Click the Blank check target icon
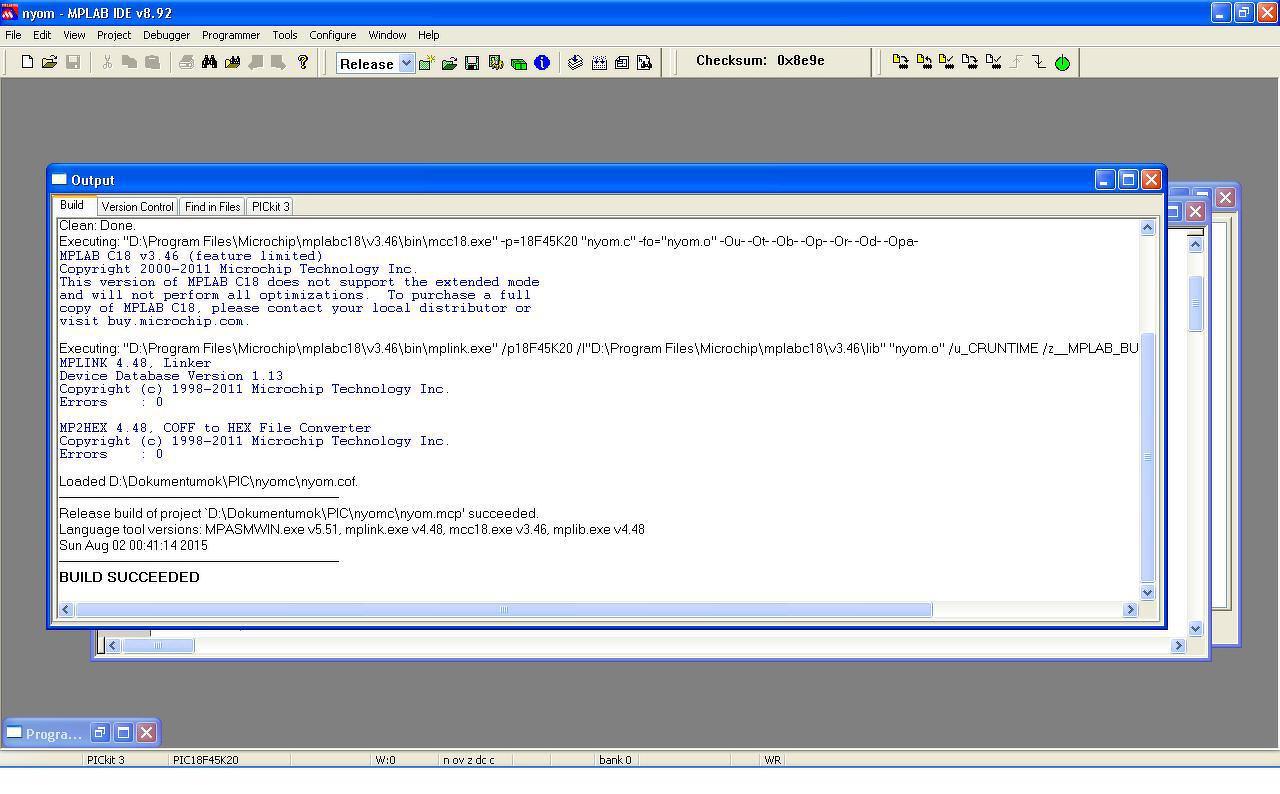1280x794 pixels. pyautogui.click(x=993, y=62)
